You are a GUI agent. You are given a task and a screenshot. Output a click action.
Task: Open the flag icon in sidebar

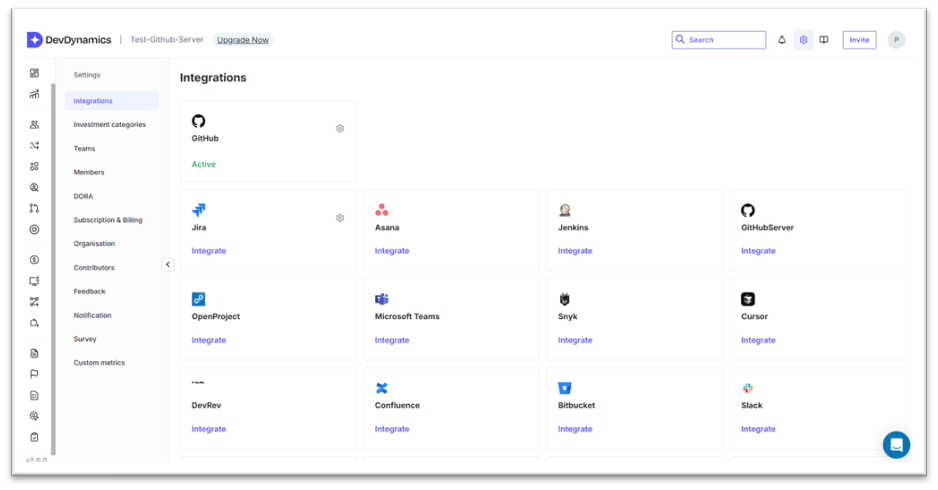(x=34, y=374)
